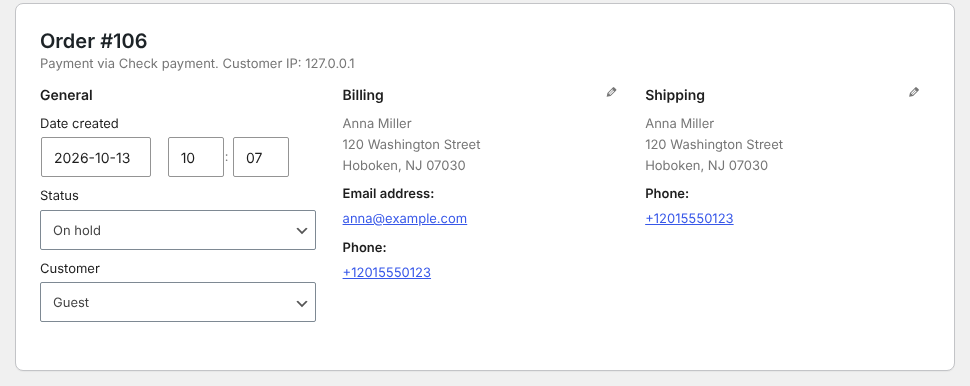The height and width of the screenshot is (386, 970).
Task: Click the date created field 2026-10-13
Action: [x=96, y=157]
